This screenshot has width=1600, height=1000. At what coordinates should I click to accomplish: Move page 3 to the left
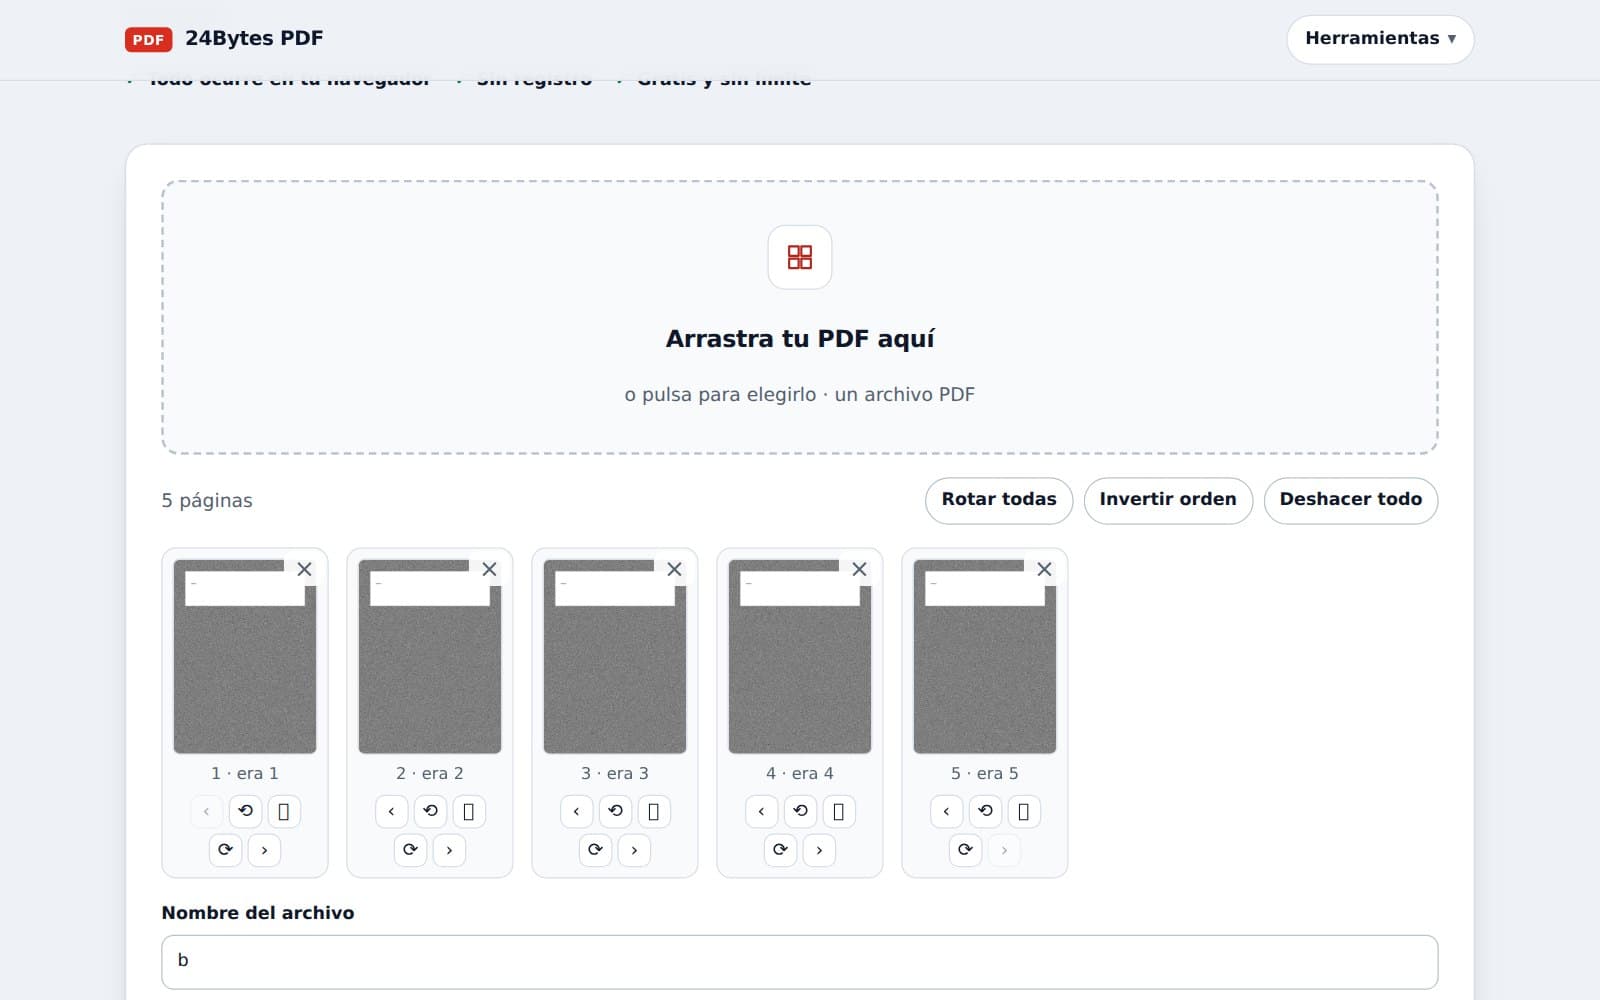point(576,811)
